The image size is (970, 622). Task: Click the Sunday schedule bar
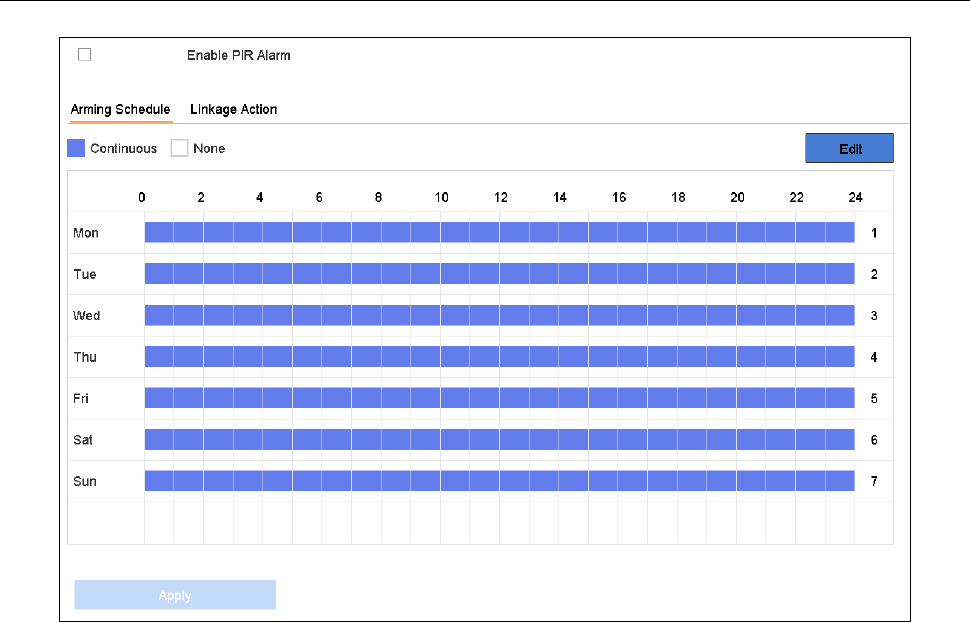499,481
